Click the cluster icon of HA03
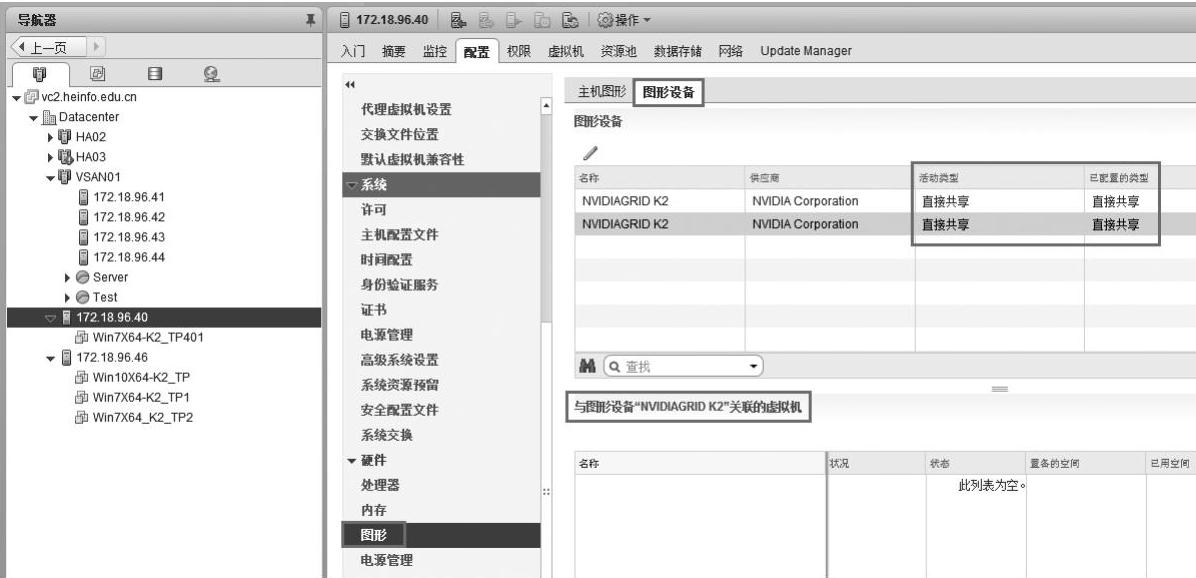 click(x=65, y=157)
